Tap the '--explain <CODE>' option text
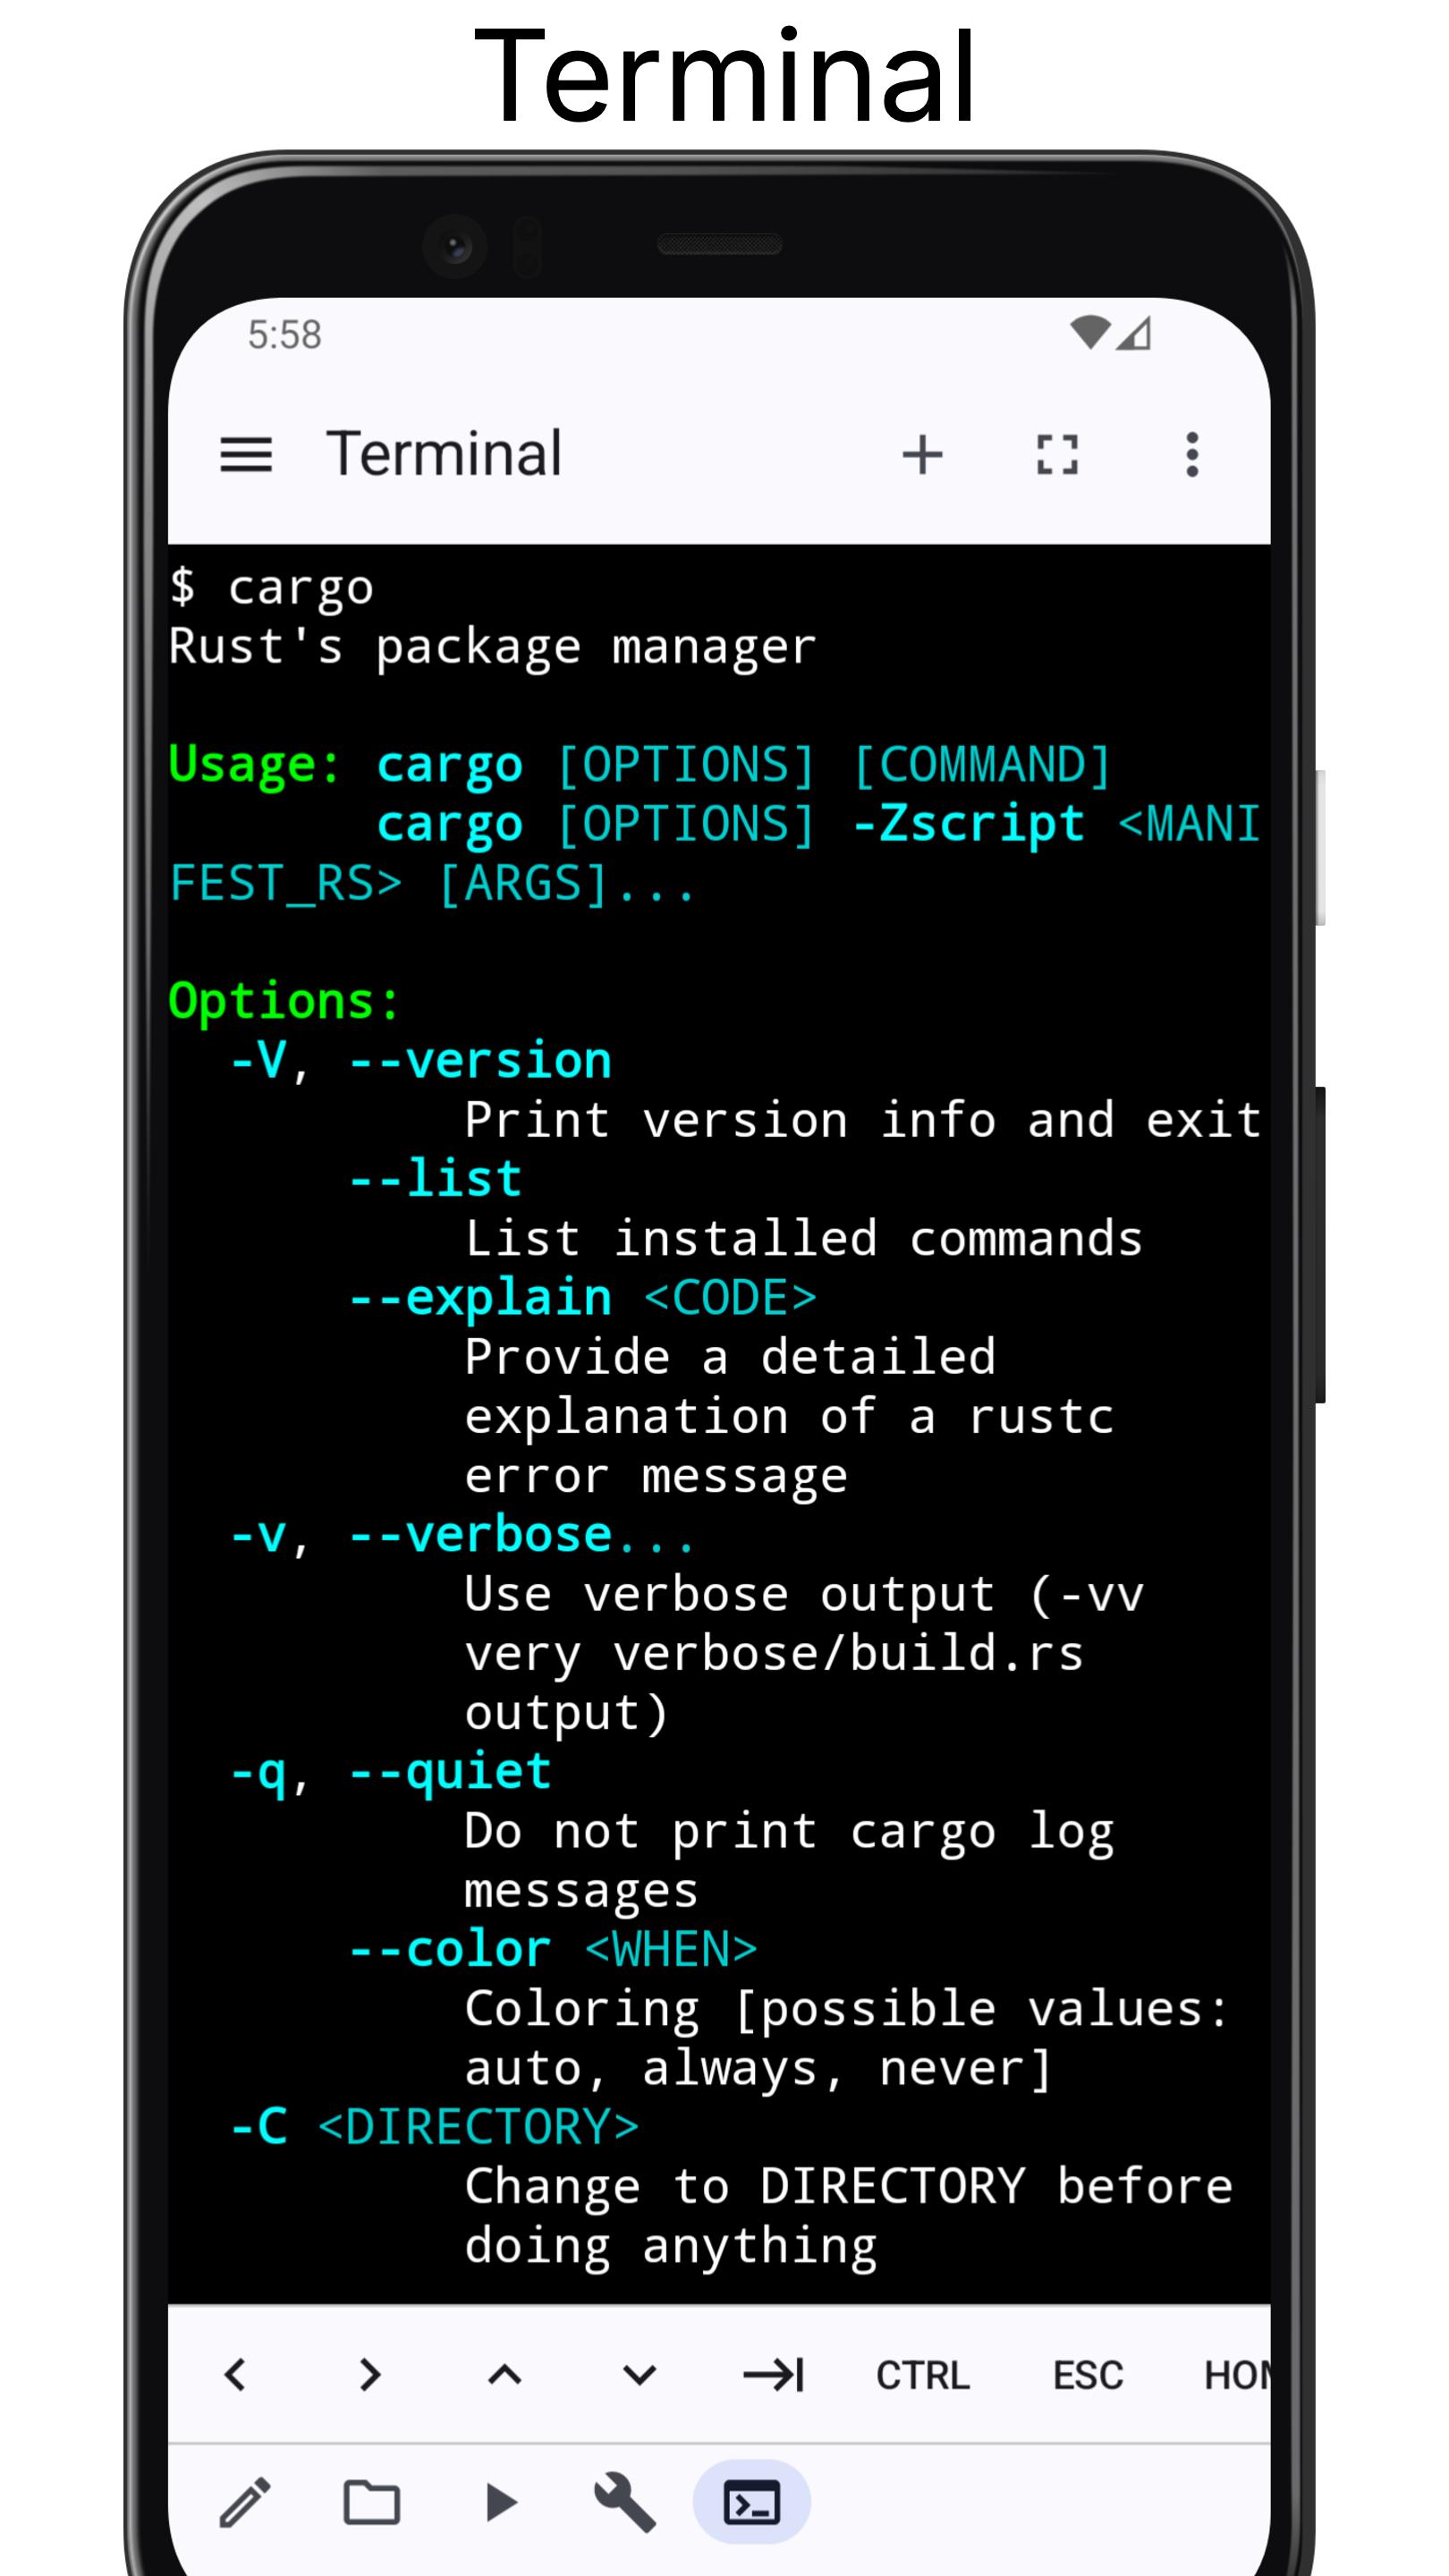1449x2576 pixels. pyautogui.click(x=582, y=1298)
